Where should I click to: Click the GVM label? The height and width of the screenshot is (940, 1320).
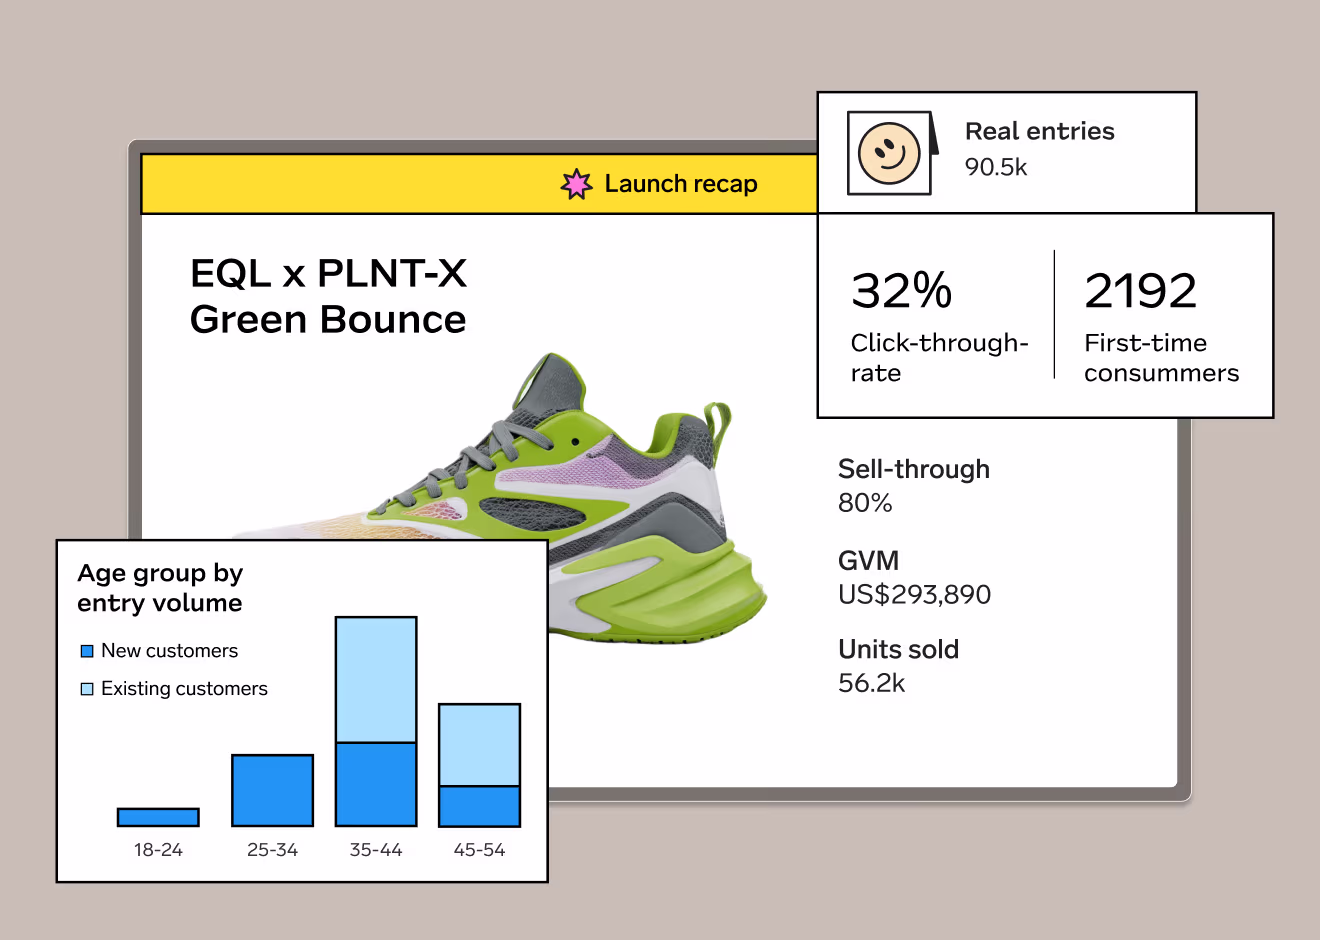869,560
